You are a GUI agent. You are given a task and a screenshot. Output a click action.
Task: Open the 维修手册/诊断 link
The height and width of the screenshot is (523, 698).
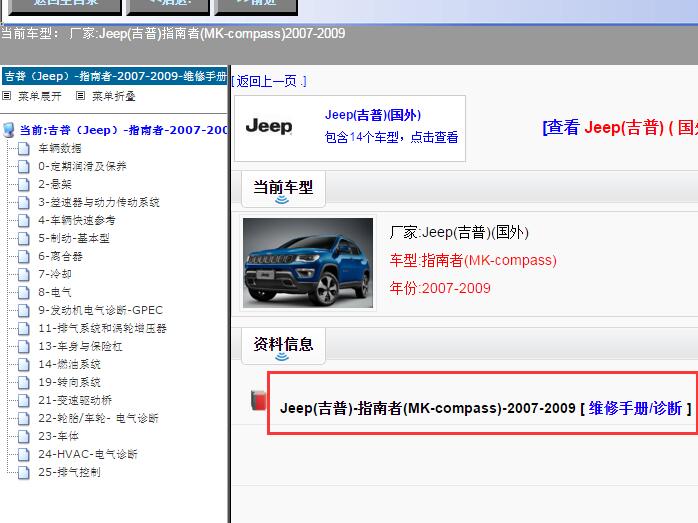[635, 408]
